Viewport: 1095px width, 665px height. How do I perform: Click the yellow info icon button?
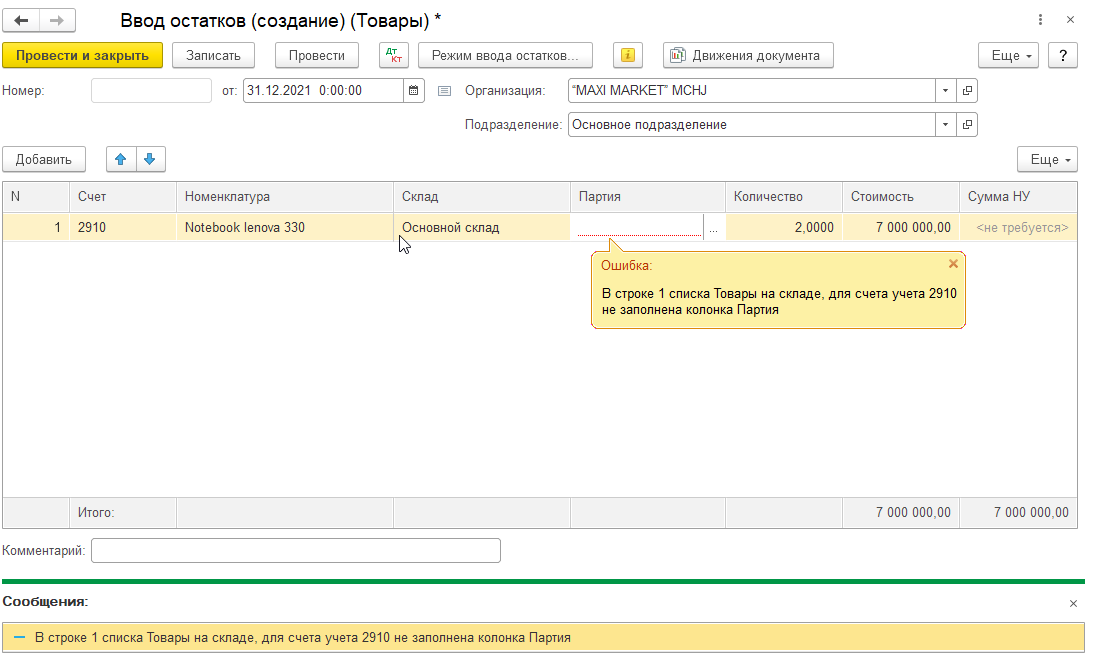(628, 55)
